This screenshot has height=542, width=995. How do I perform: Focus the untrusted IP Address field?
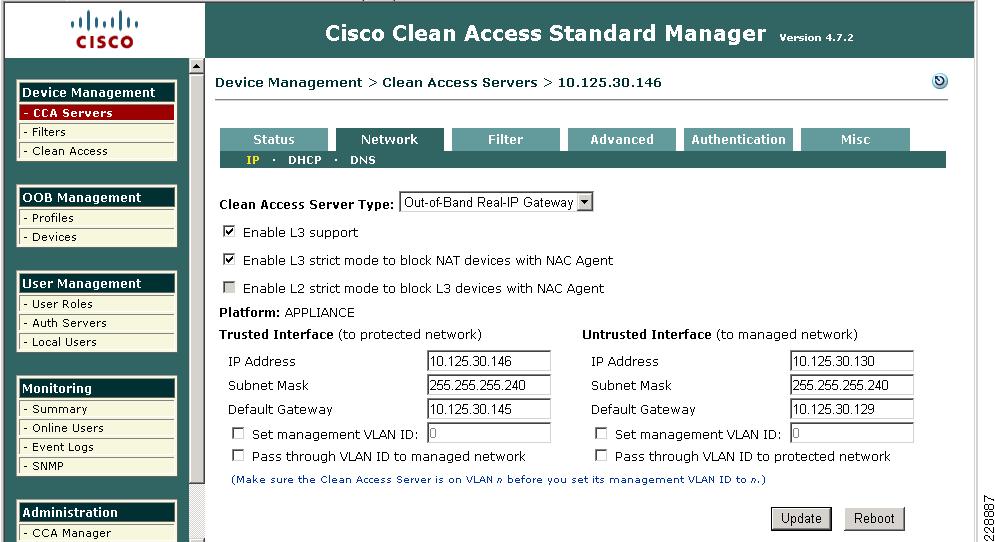click(852, 361)
